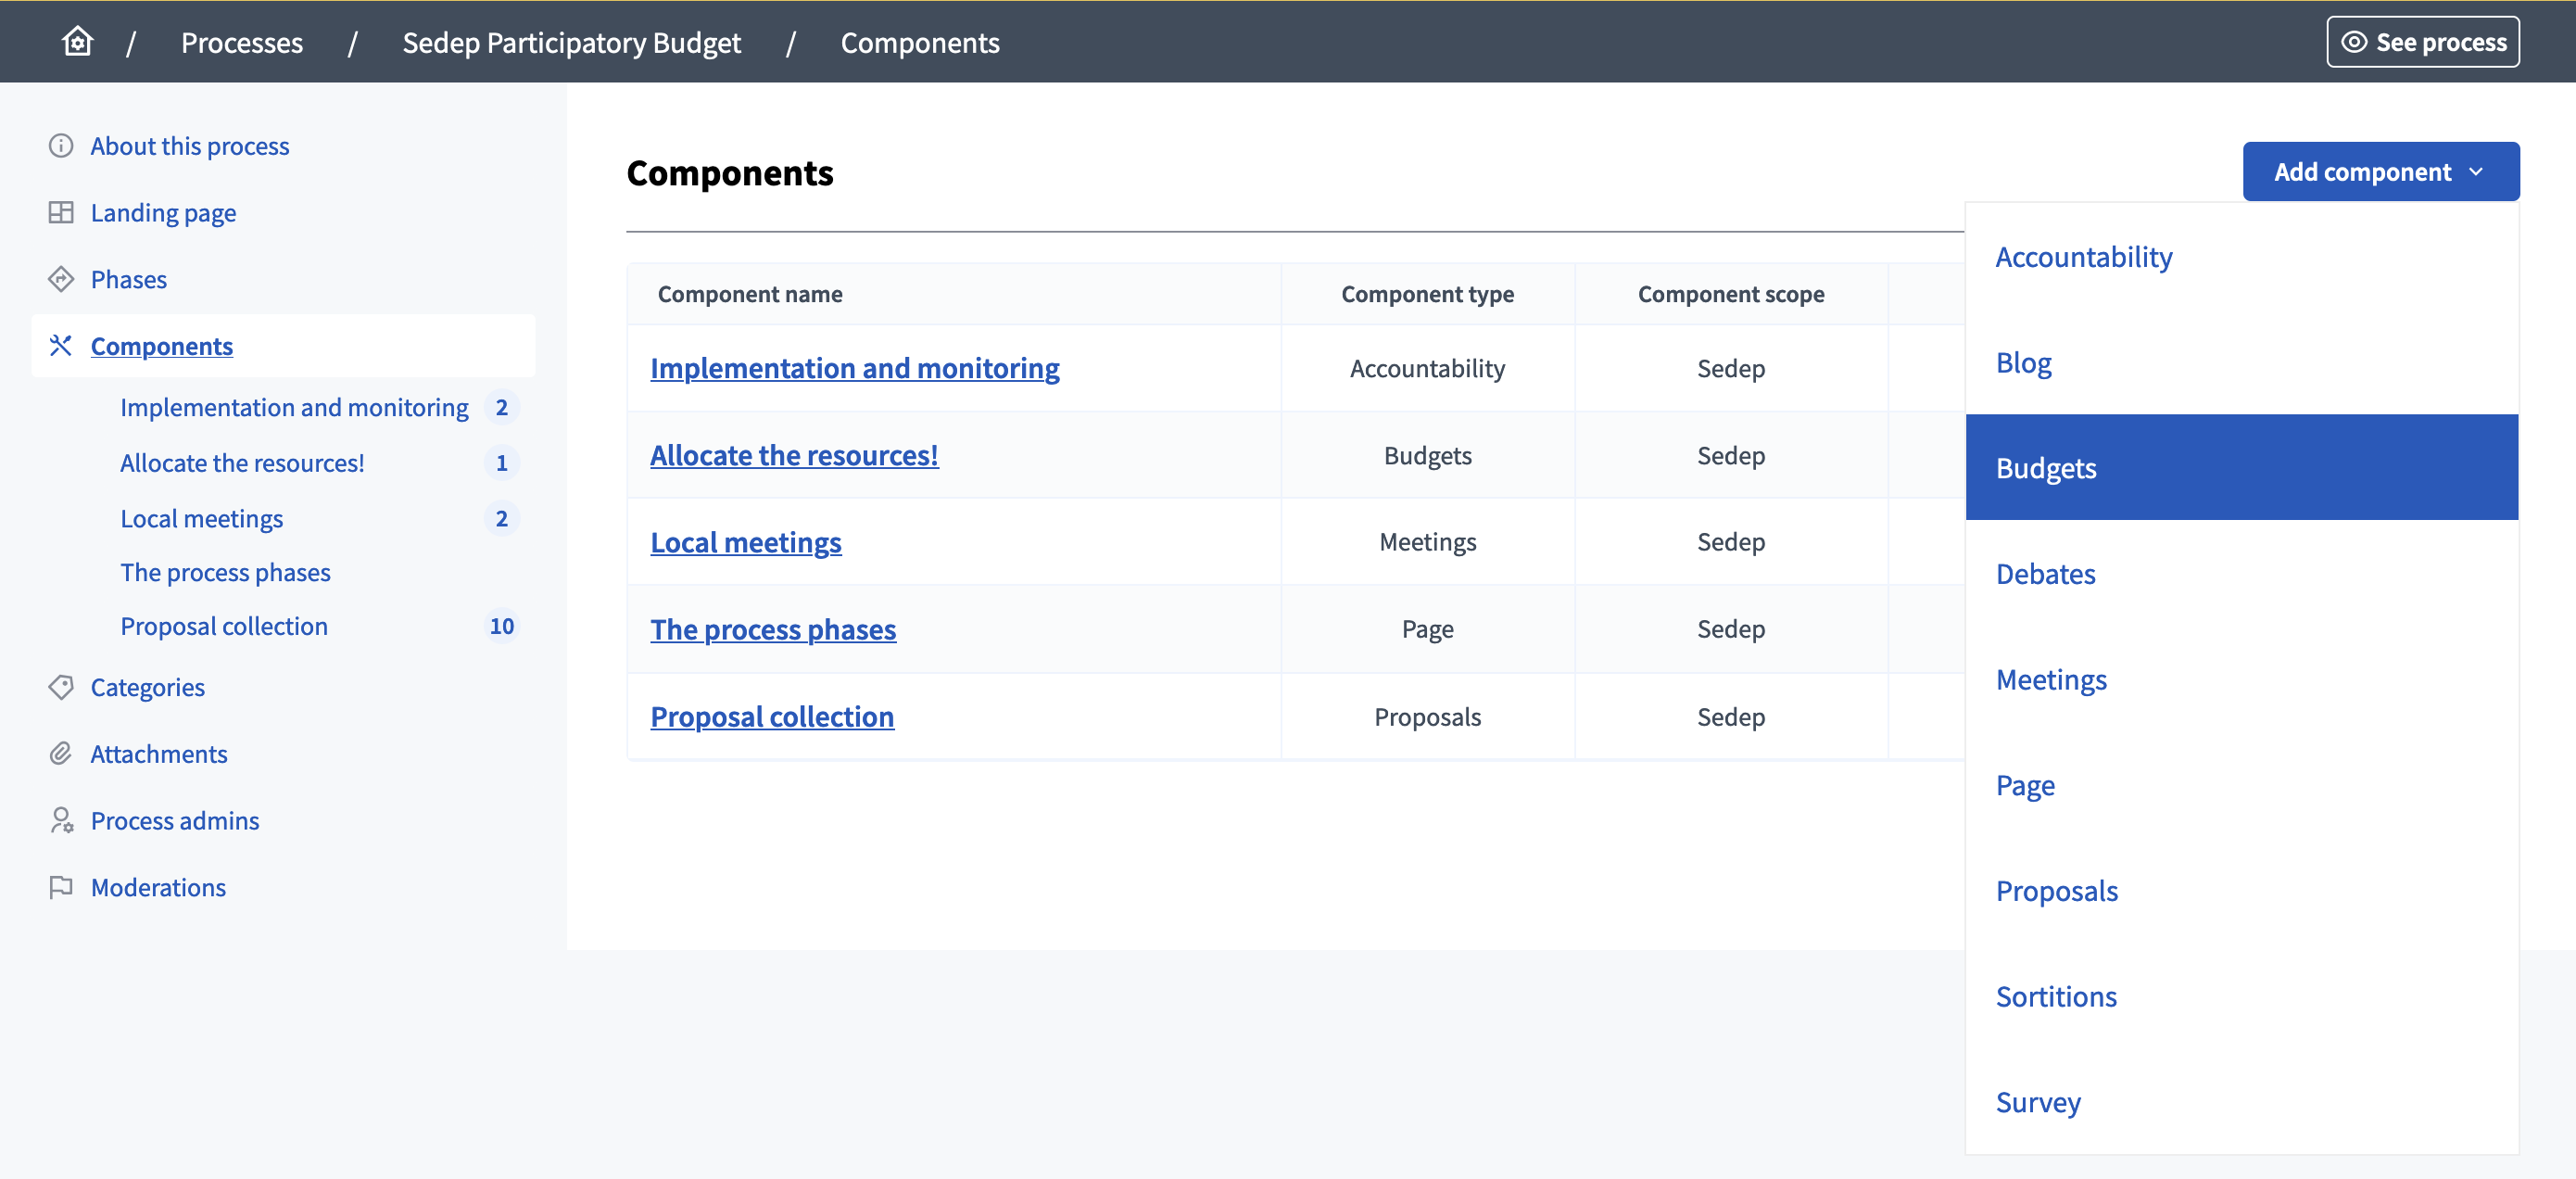Click the Moderations flag icon
Screen dimensions: 2576x1179
pos(61,887)
